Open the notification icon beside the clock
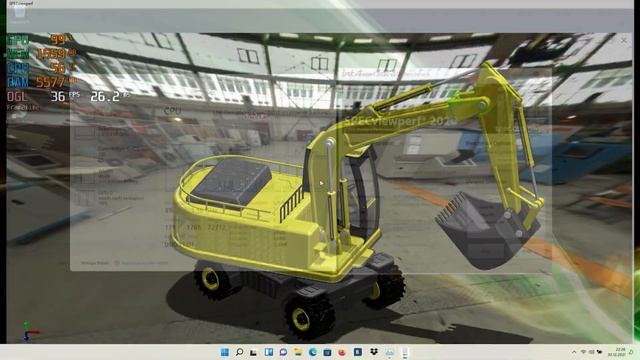Screen dimensions: 640x360 pos(631,352)
